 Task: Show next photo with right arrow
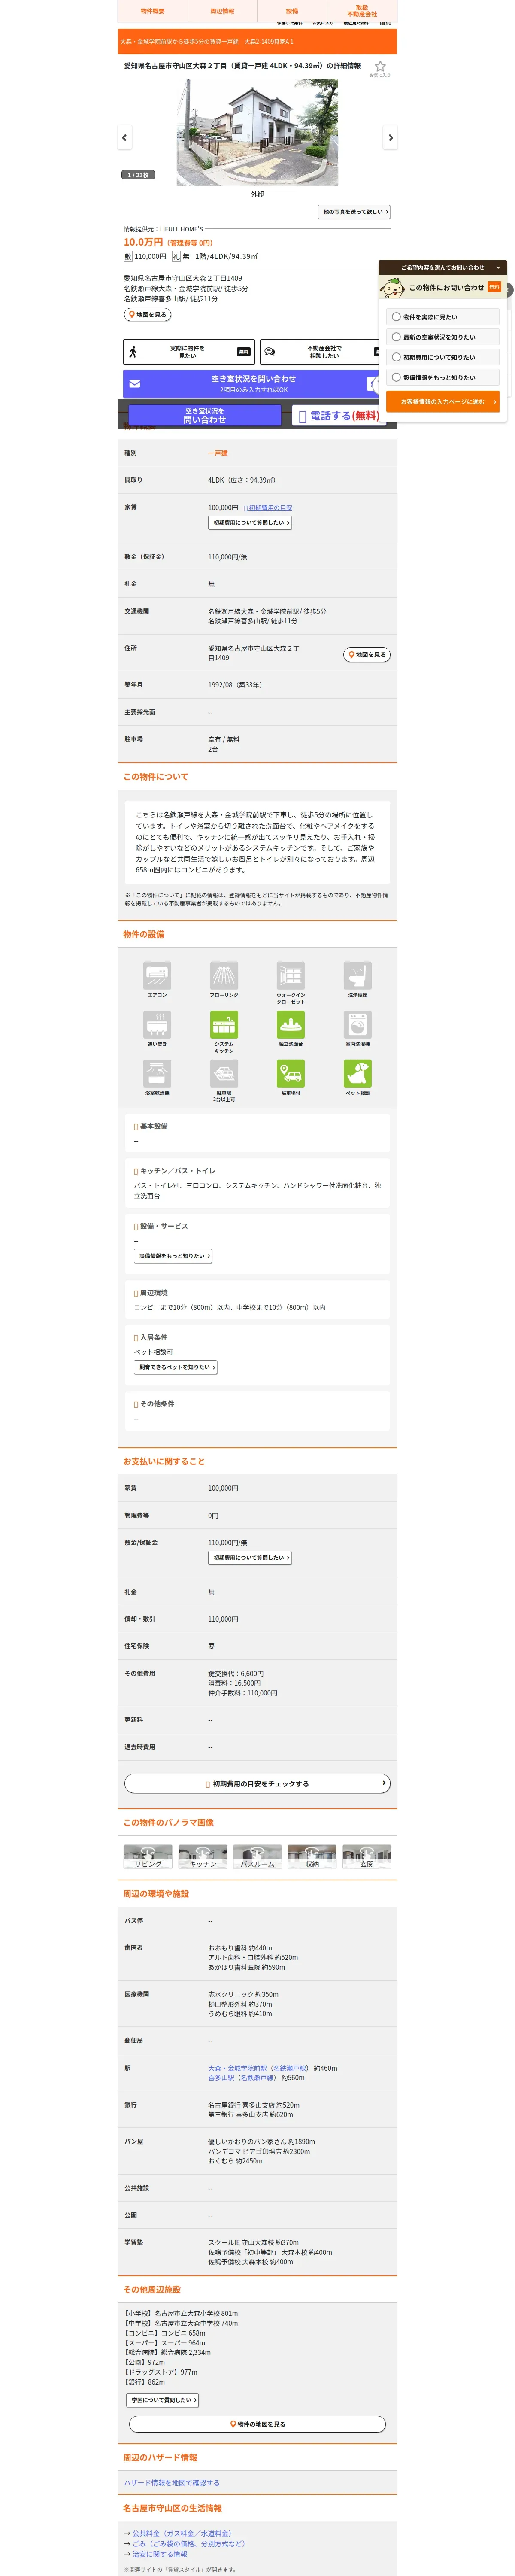tap(390, 137)
